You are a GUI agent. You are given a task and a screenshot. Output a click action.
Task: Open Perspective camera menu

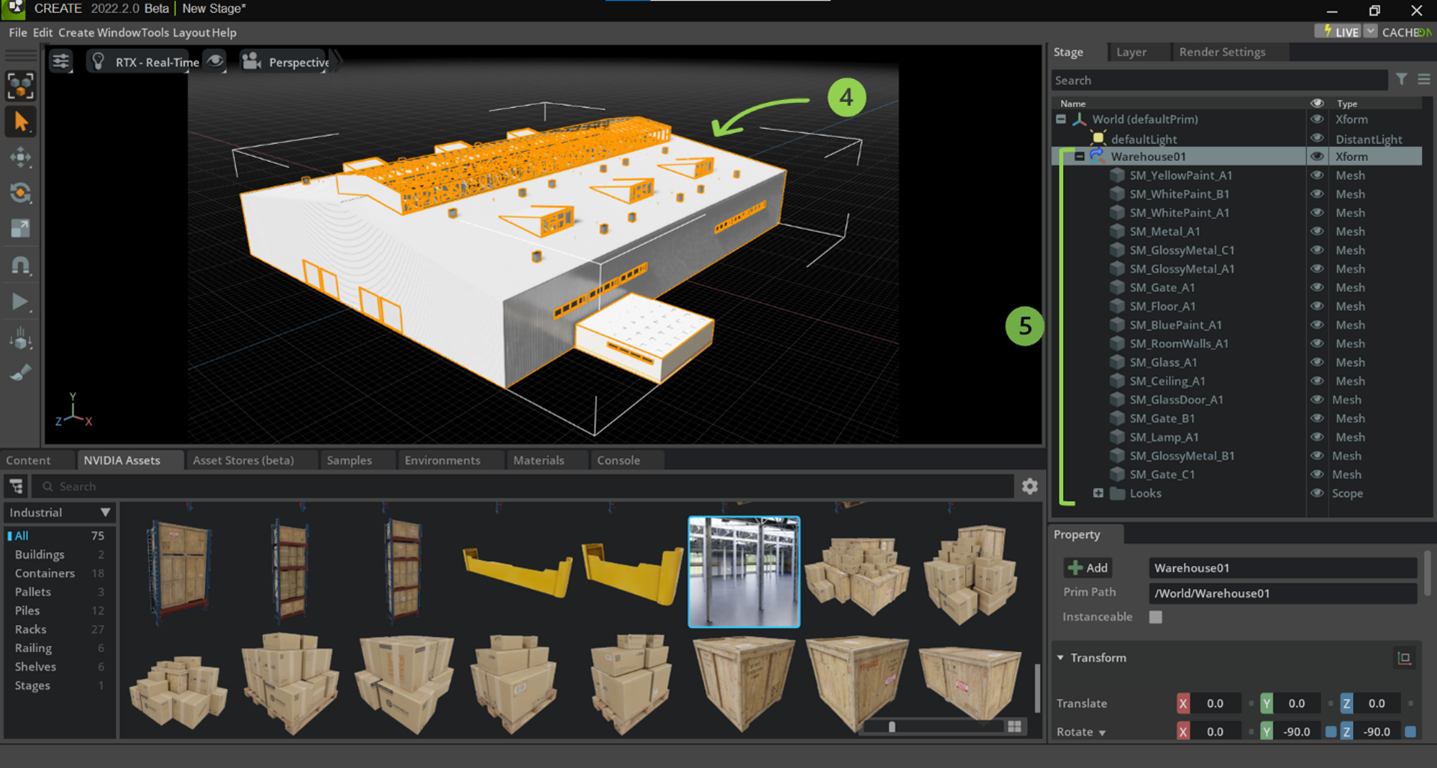[286, 62]
